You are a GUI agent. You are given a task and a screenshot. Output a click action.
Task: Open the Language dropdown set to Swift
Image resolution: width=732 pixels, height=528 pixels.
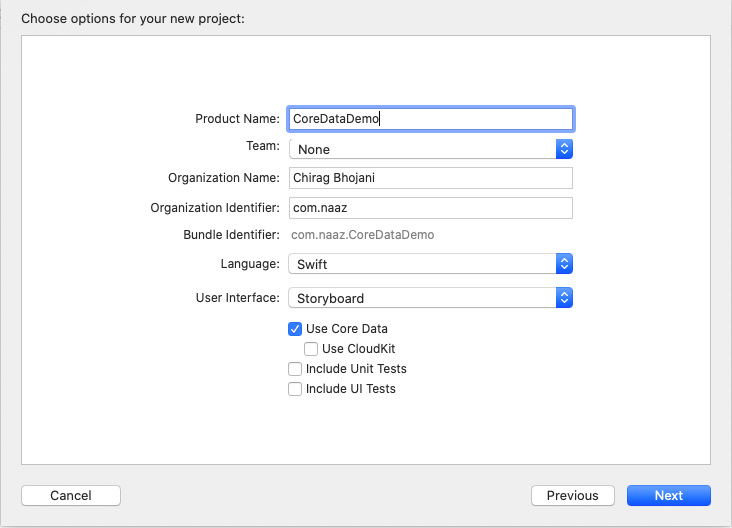(x=430, y=264)
